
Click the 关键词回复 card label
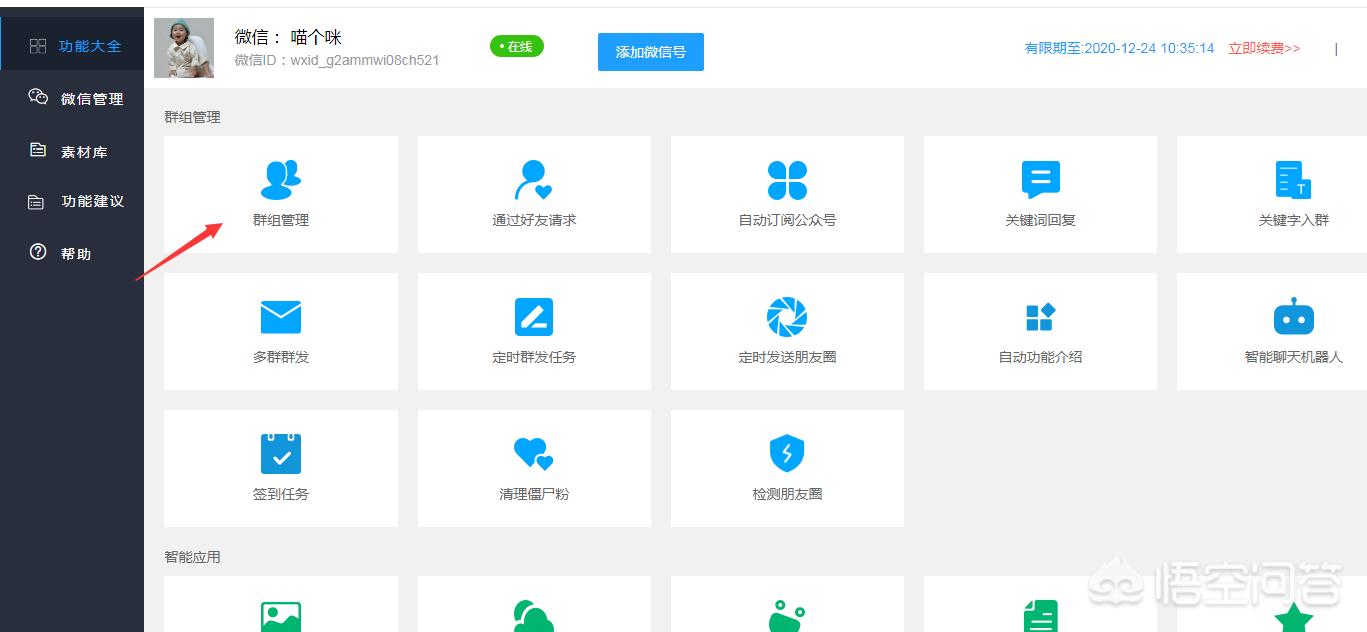1040,220
